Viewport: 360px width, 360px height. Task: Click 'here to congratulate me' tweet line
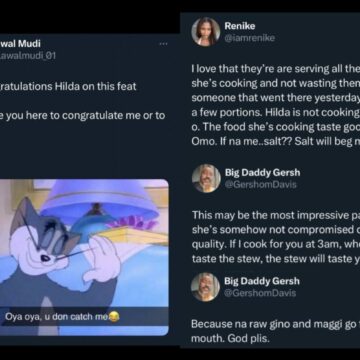(82, 116)
